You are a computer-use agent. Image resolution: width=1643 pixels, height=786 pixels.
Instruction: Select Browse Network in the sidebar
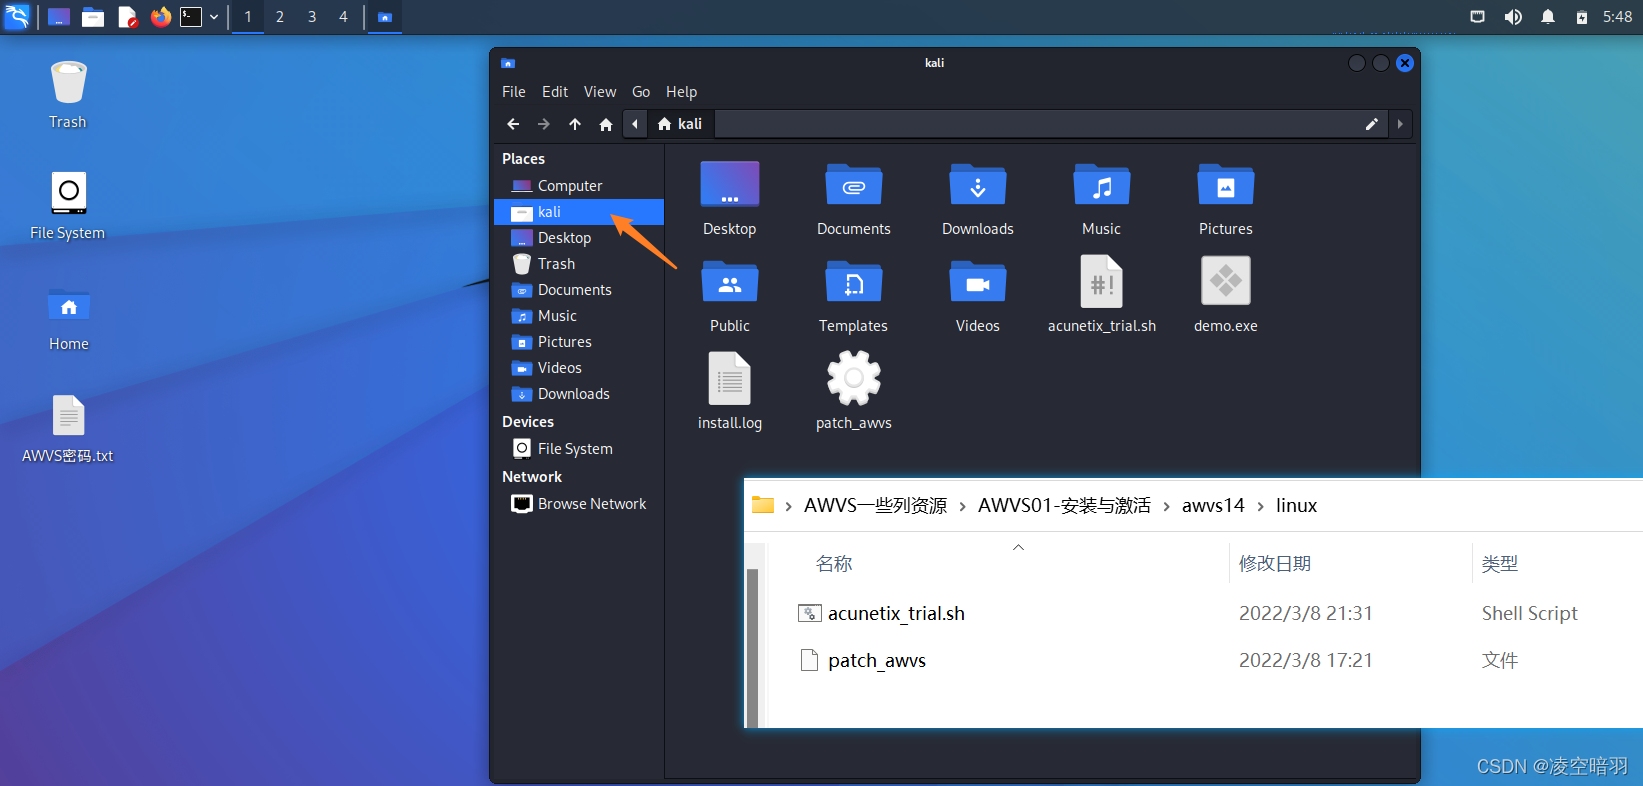pyautogui.click(x=579, y=504)
